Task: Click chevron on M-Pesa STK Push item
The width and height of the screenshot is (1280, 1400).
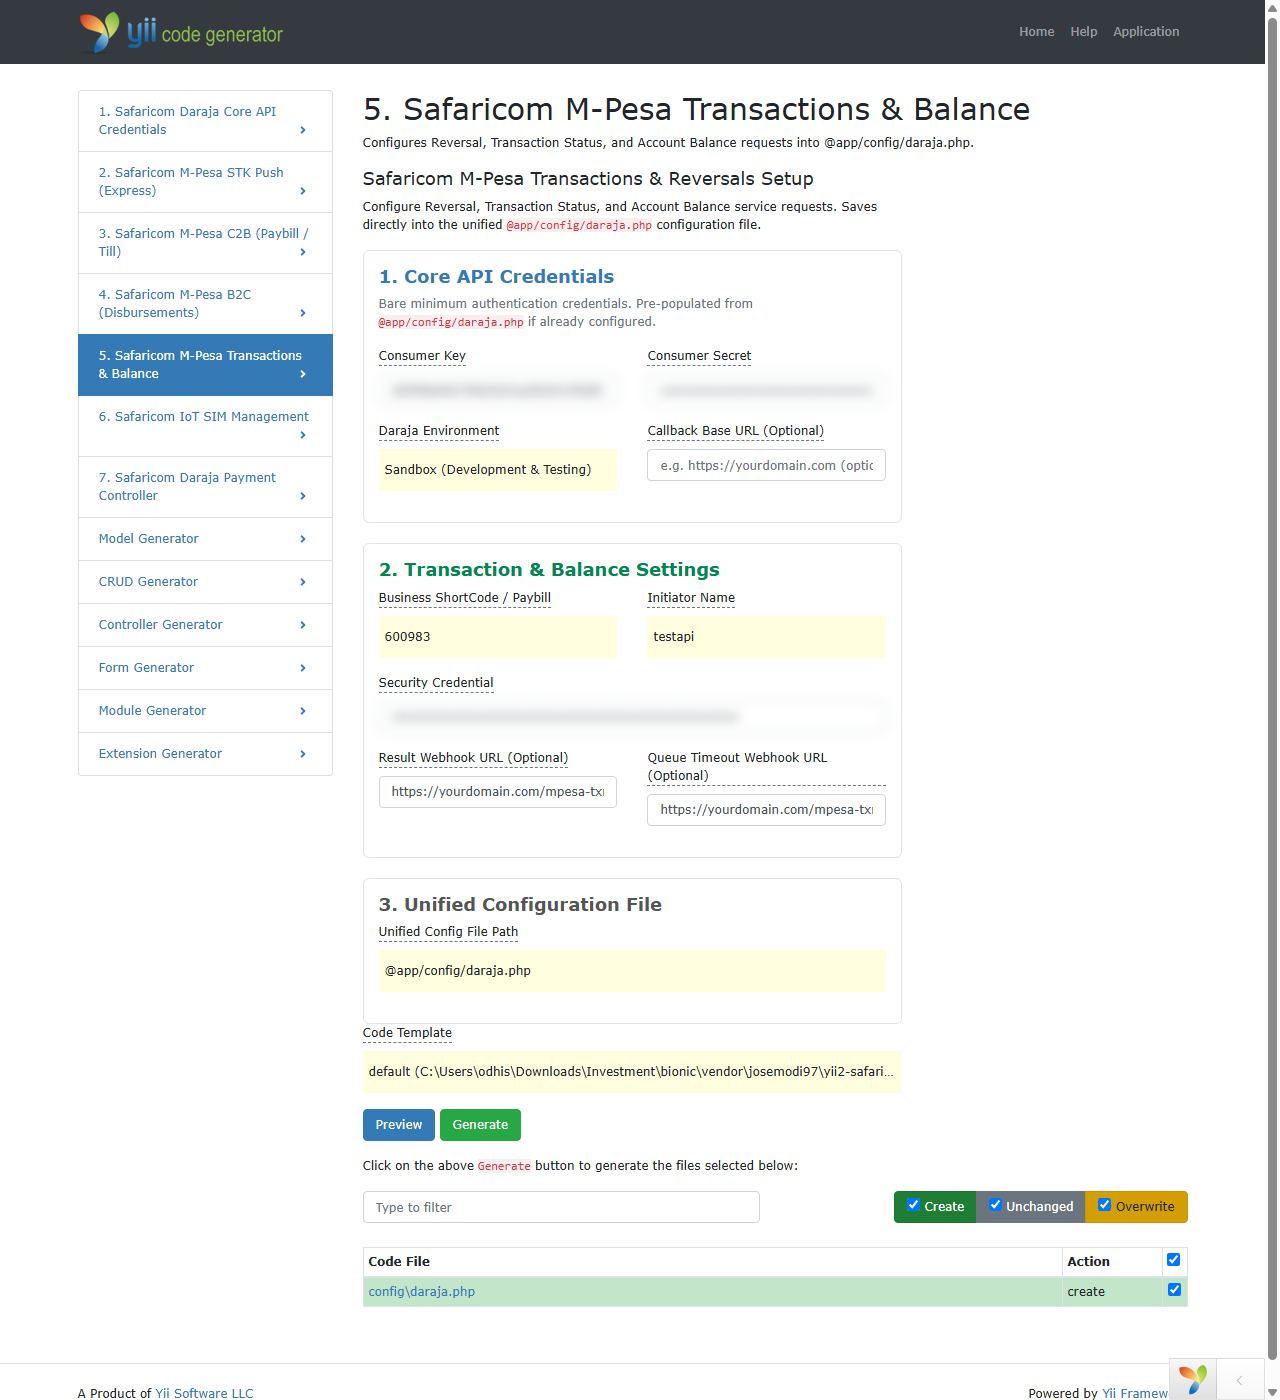Action: coord(303,191)
